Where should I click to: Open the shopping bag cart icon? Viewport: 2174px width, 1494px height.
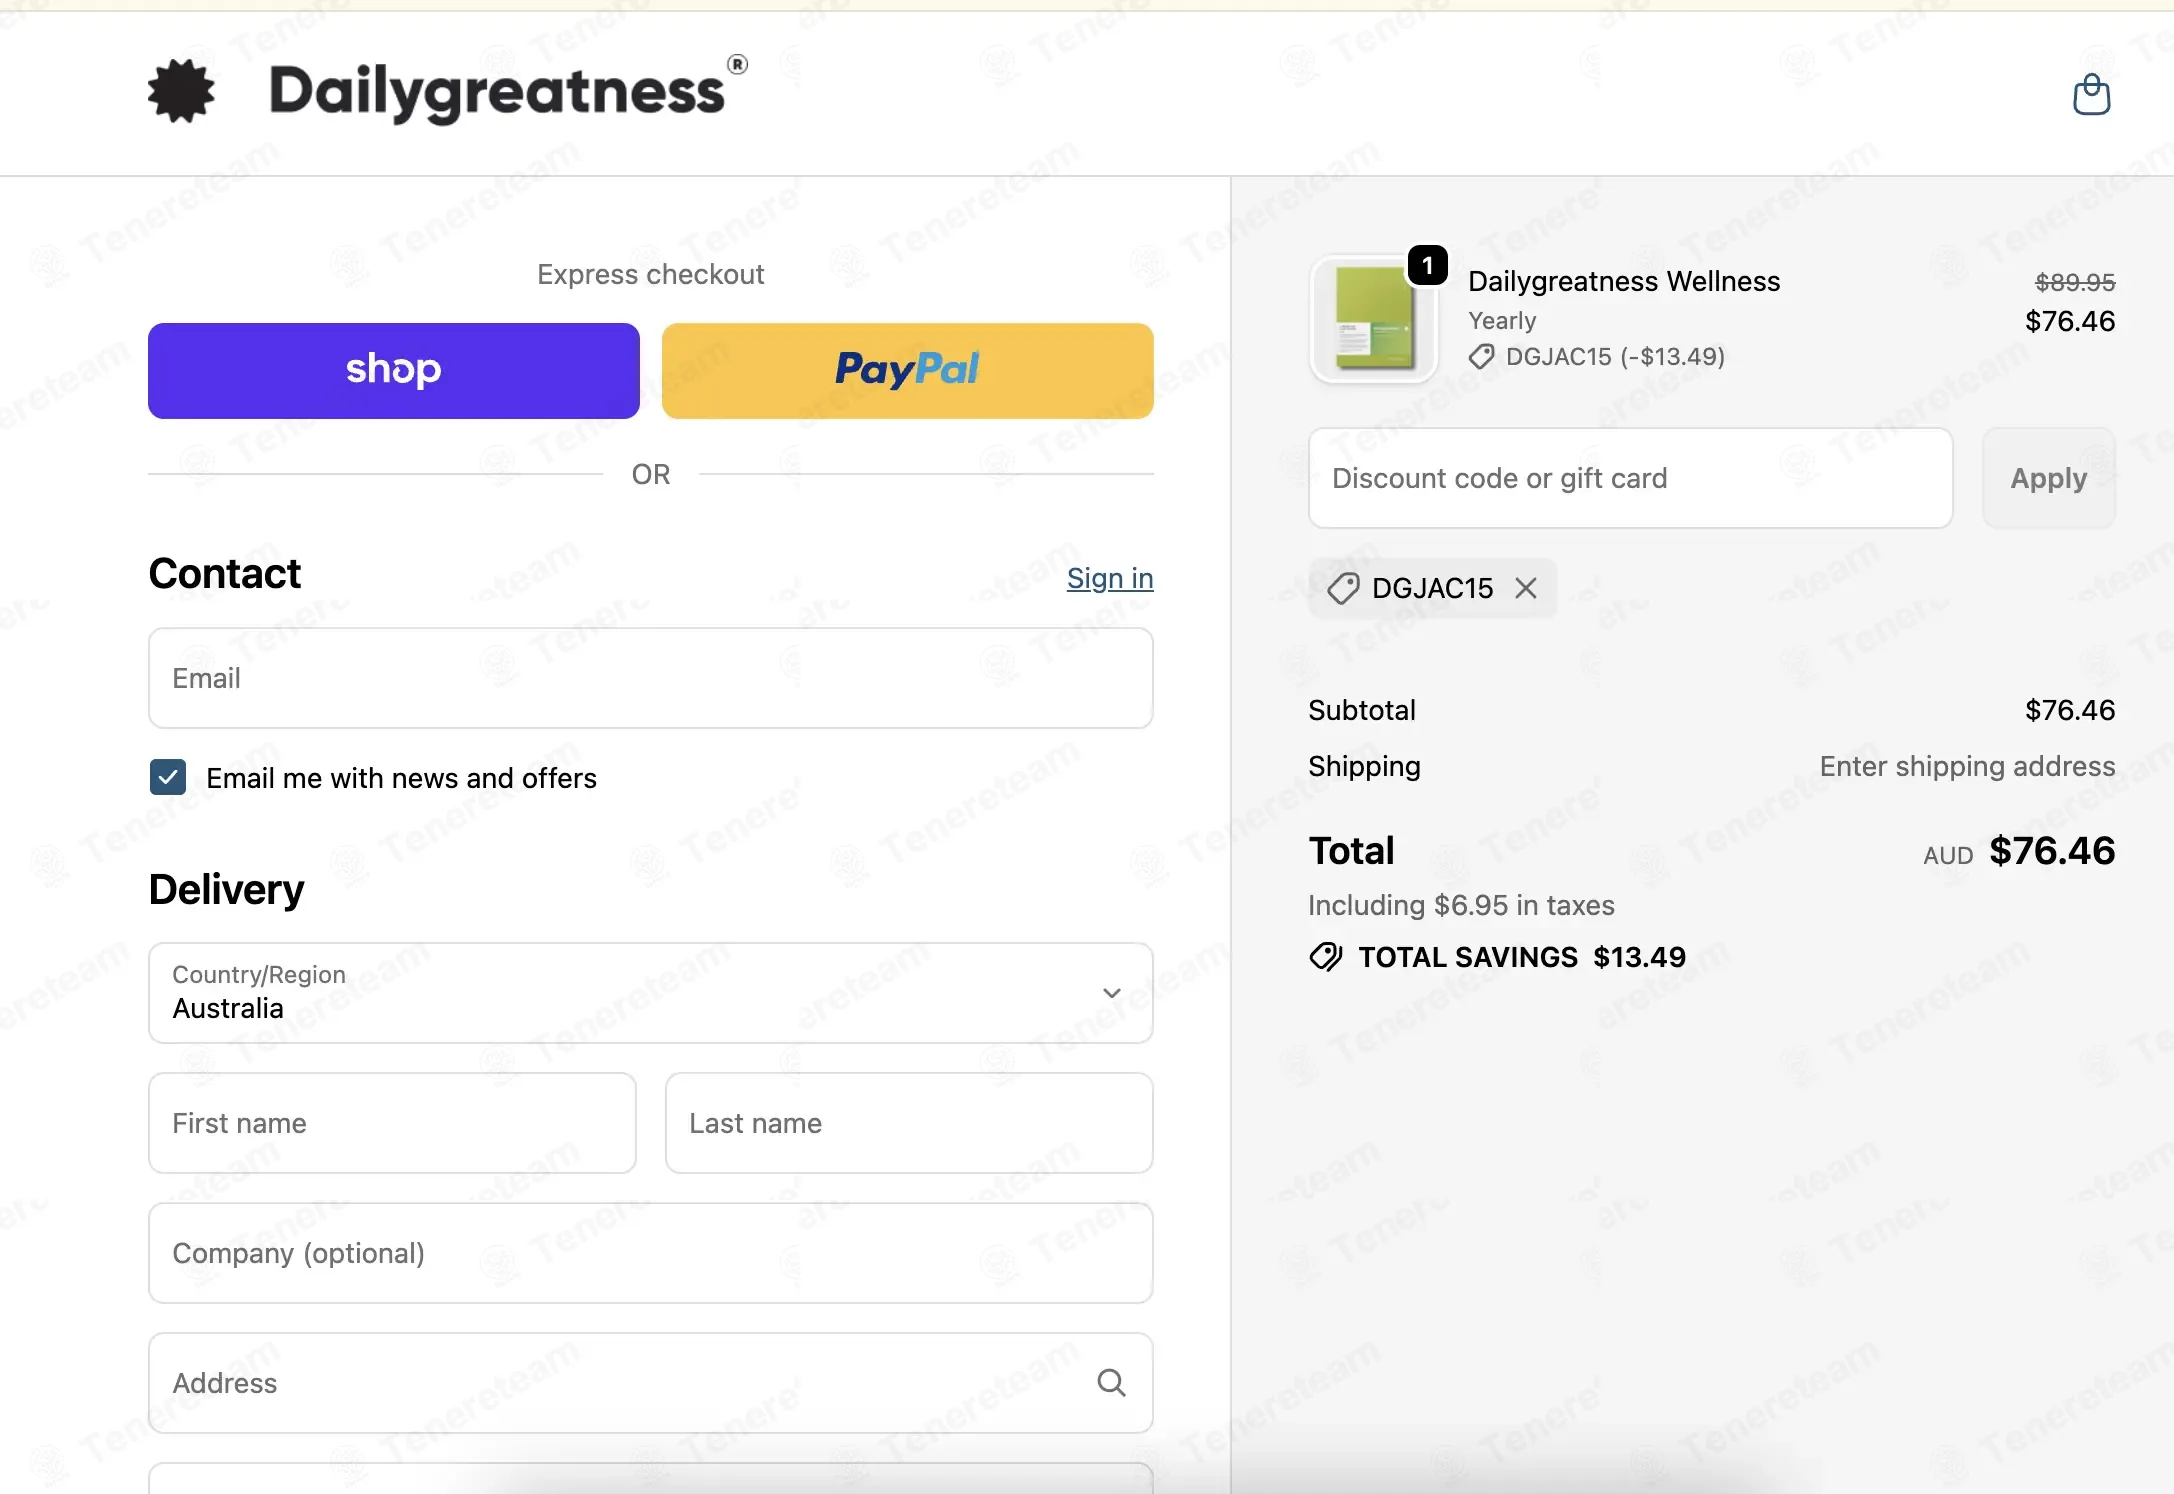tap(2091, 94)
